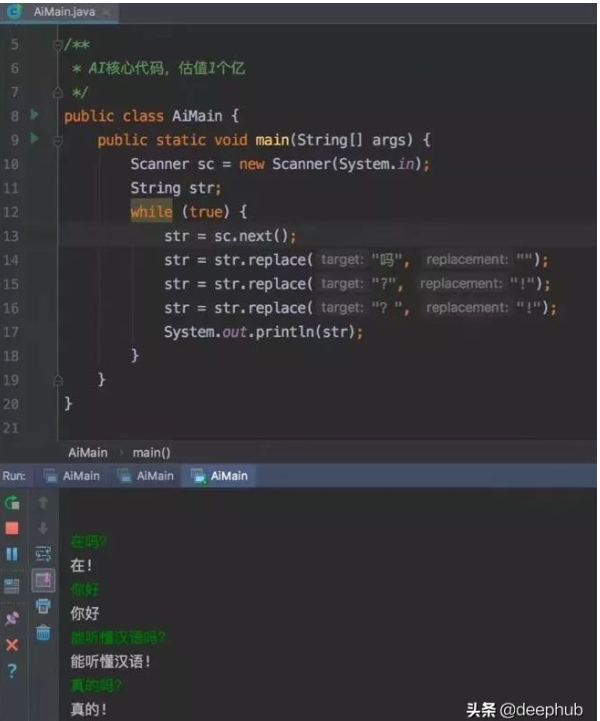Click Scanner(System.in) on line 10
The image size is (600, 721).
tap(346, 164)
